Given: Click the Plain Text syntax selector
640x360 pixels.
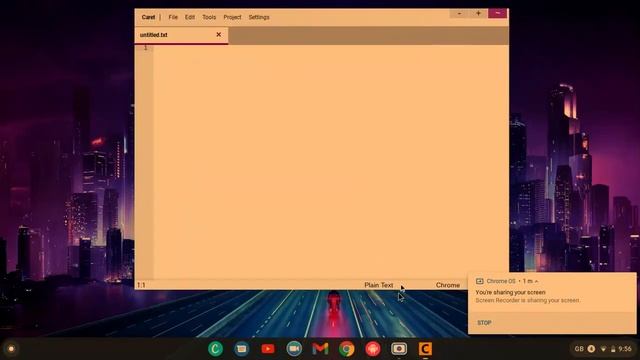Looking at the screenshot, I should 378,285.
